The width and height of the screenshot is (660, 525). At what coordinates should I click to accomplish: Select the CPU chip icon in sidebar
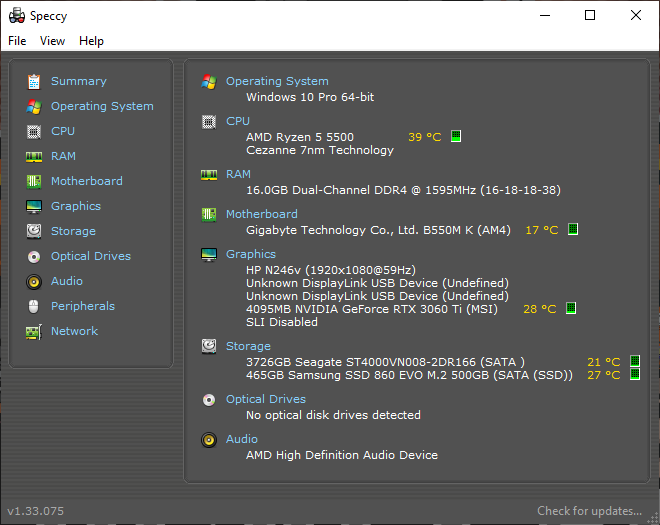tap(34, 132)
